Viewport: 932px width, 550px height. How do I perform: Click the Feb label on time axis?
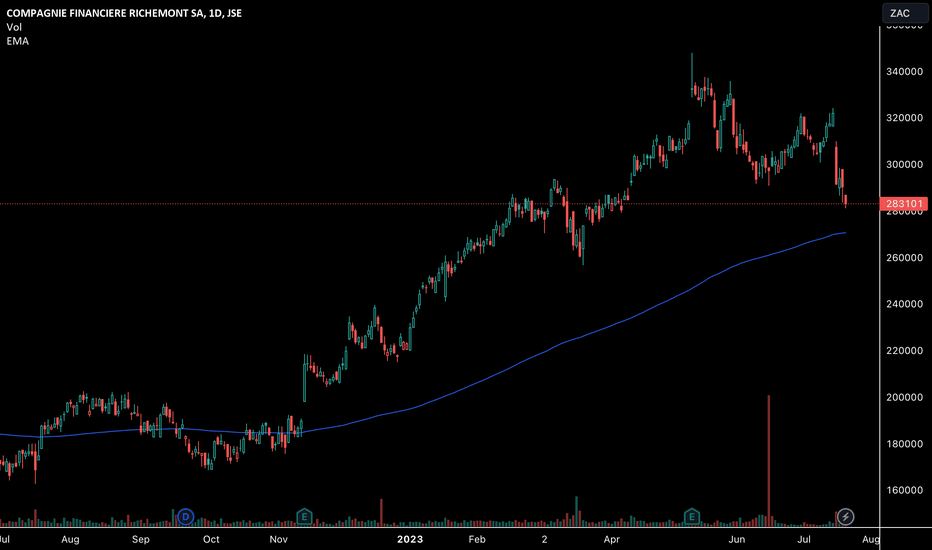coord(477,539)
